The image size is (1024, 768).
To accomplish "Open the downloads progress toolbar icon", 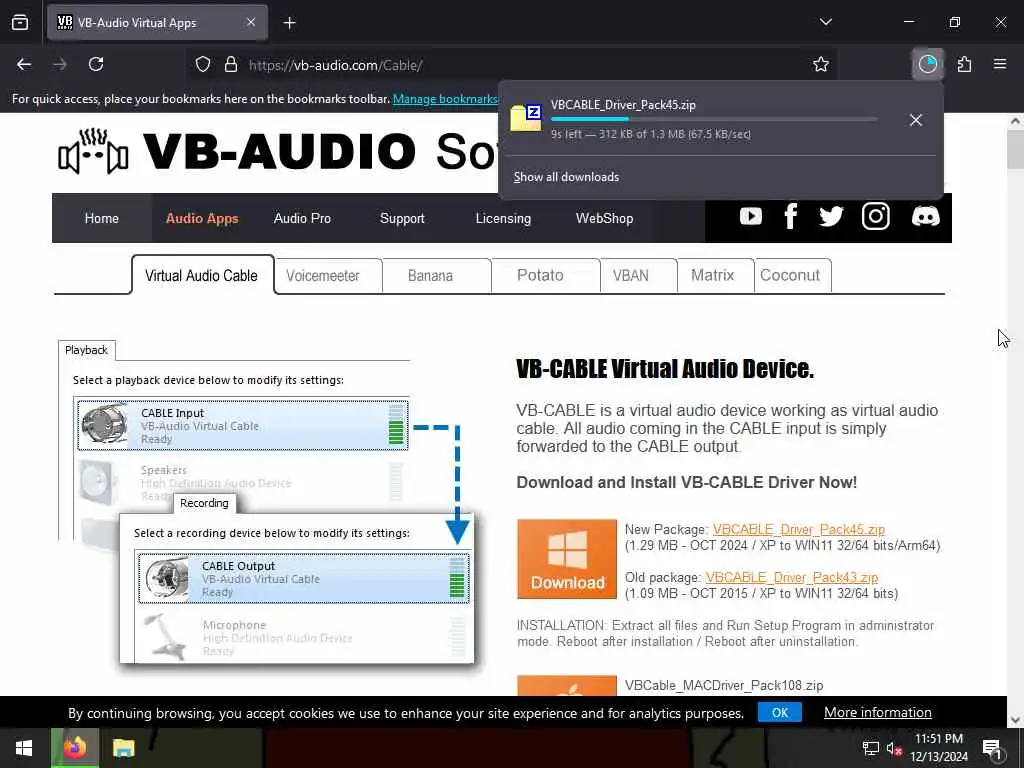I will click(927, 65).
